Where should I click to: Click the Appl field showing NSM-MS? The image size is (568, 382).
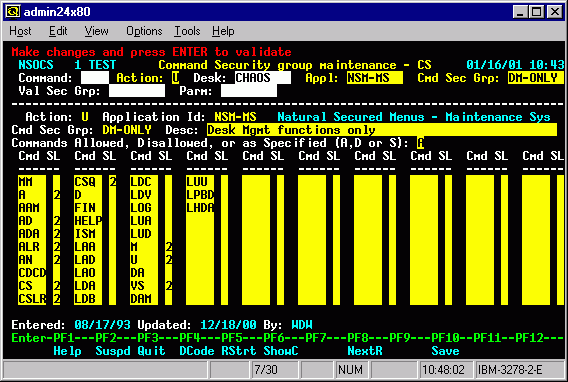(375, 78)
